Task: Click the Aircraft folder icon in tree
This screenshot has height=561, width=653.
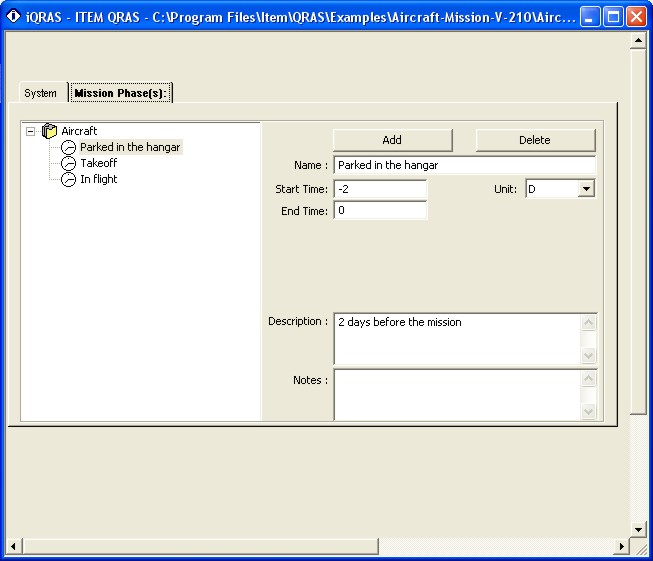Action: point(50,131)
